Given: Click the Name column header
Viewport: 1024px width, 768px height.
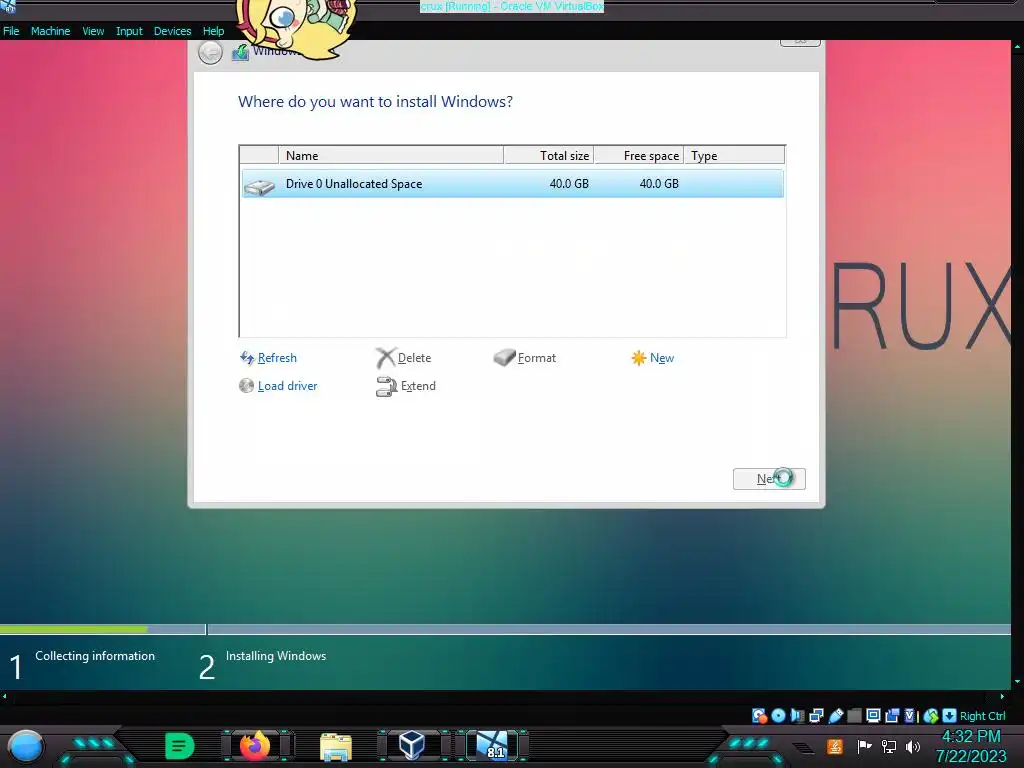Looking at the screenshot, I should pos(391,155).
